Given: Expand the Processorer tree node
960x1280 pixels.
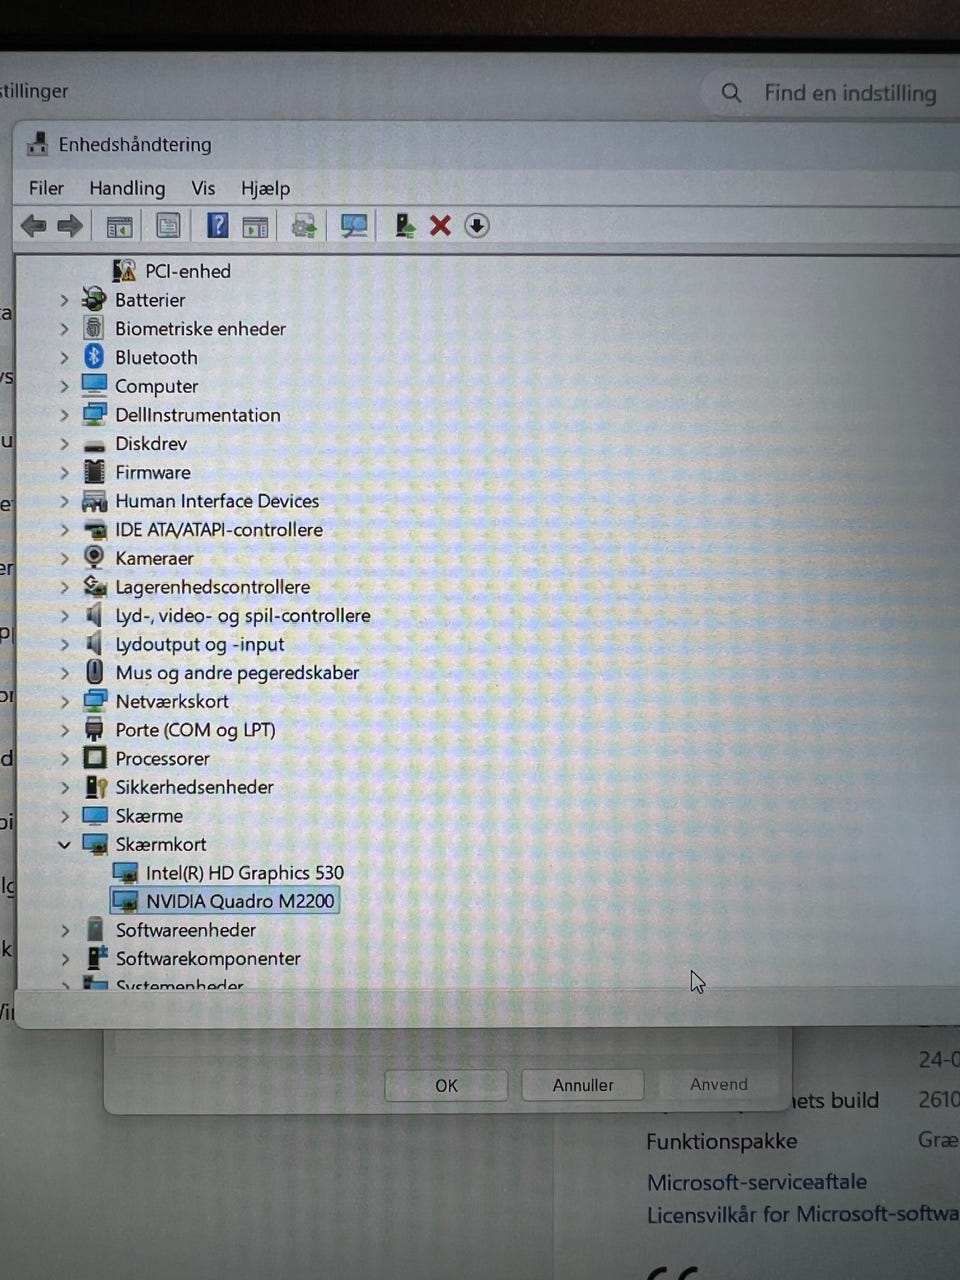Looking at the screenshot, I should pos(64,759).
